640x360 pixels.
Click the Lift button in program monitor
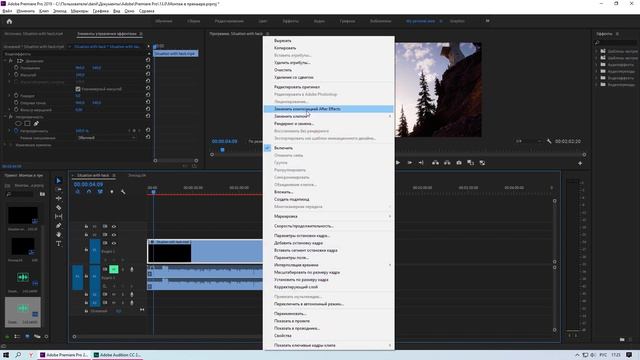coord(436,162)
